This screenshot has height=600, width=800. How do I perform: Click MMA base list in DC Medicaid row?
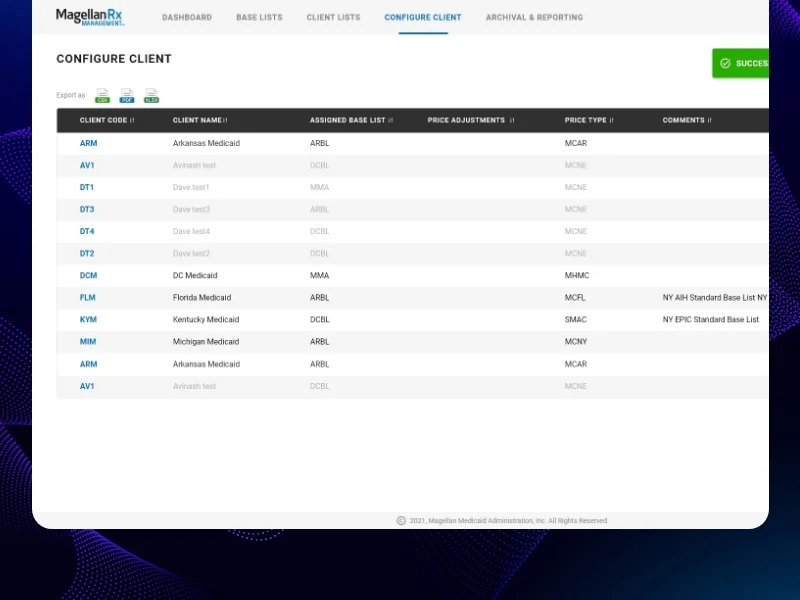(319, 276)
